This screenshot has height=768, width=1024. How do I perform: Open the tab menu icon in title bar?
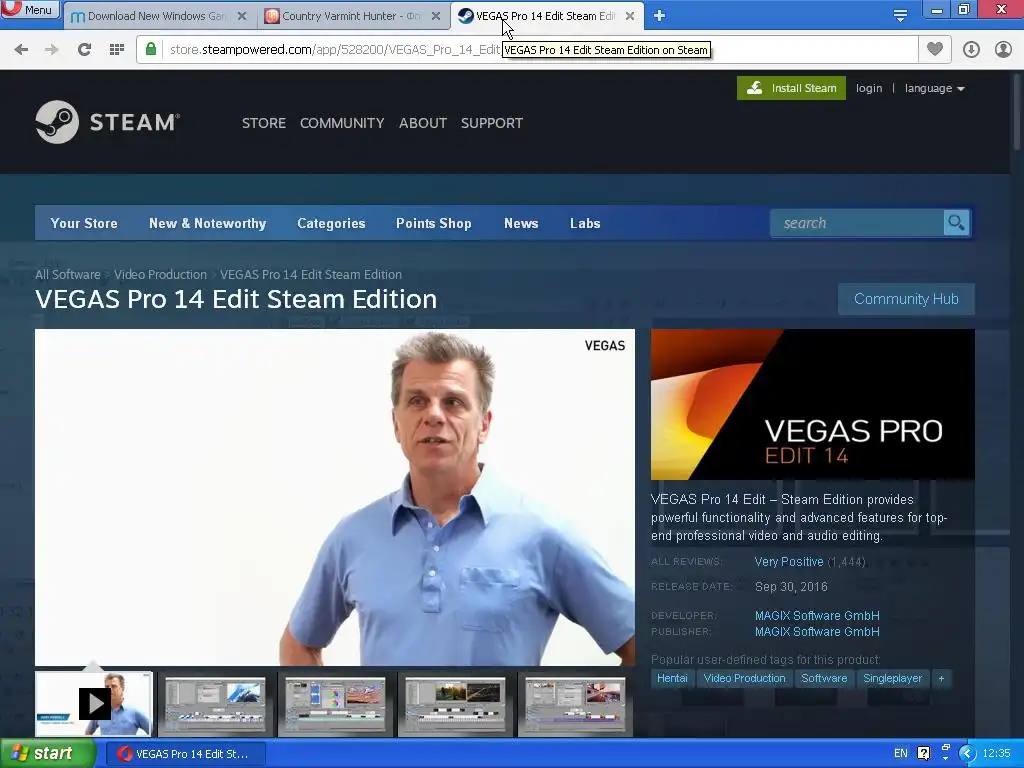click(901, 16)
